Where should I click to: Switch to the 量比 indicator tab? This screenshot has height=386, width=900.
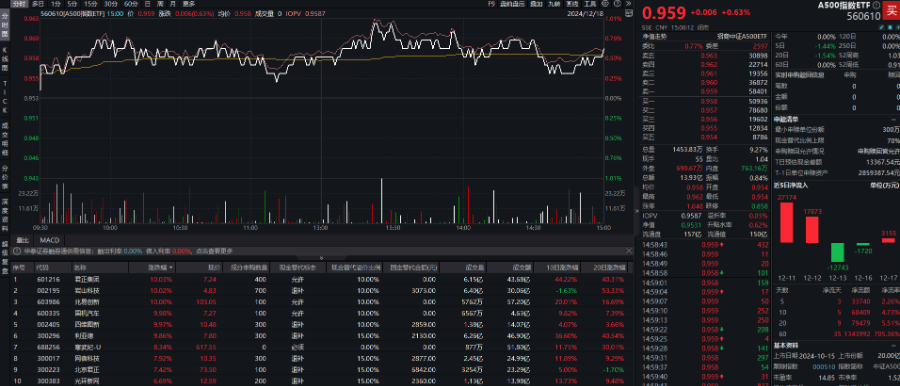(22, 240)
